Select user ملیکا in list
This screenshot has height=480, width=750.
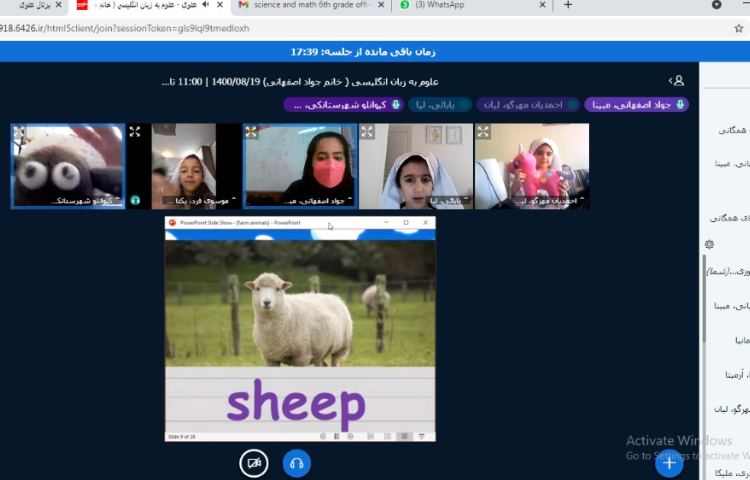732,473
